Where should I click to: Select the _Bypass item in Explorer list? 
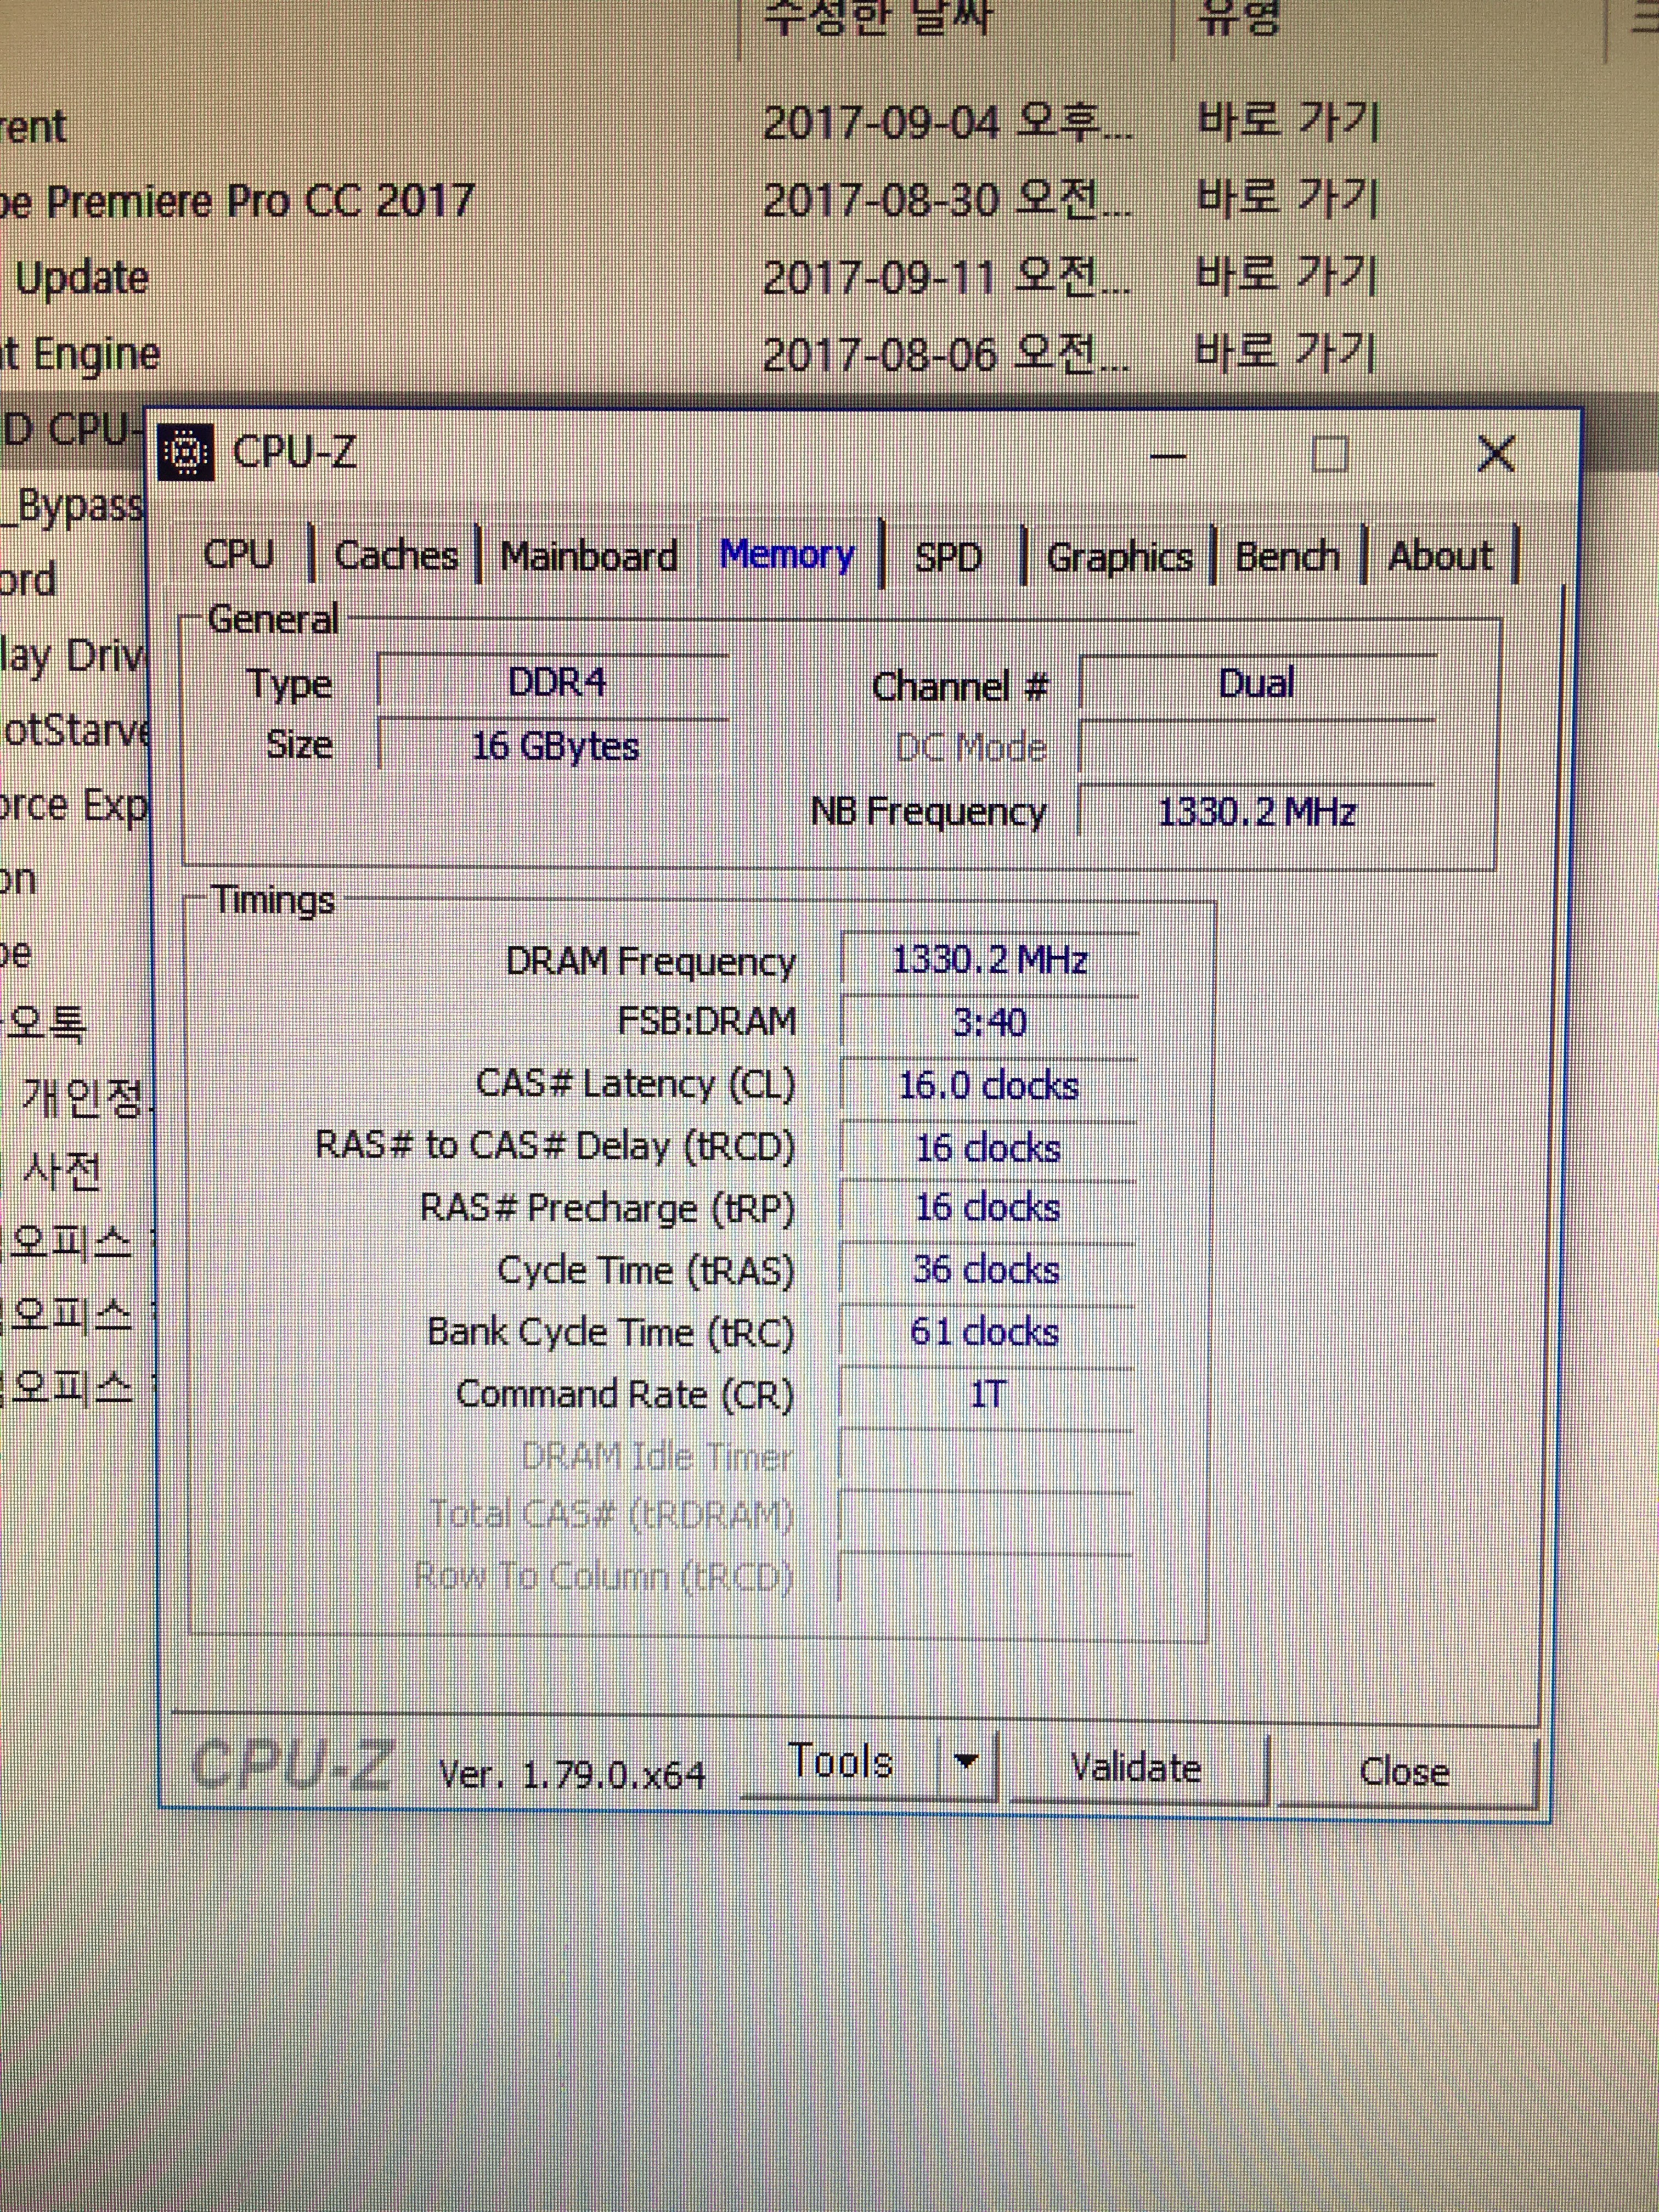click(x=72, y=506)
